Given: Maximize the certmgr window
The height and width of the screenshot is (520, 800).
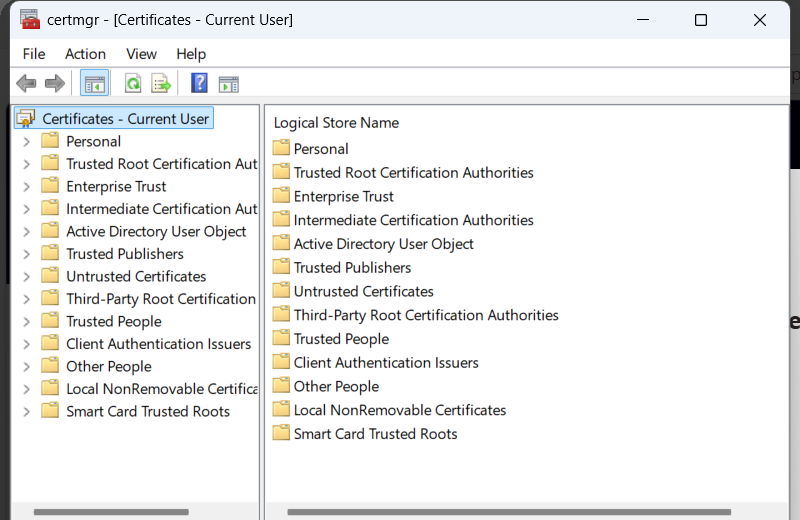Looking at the screenshot, I should (701, 20).
